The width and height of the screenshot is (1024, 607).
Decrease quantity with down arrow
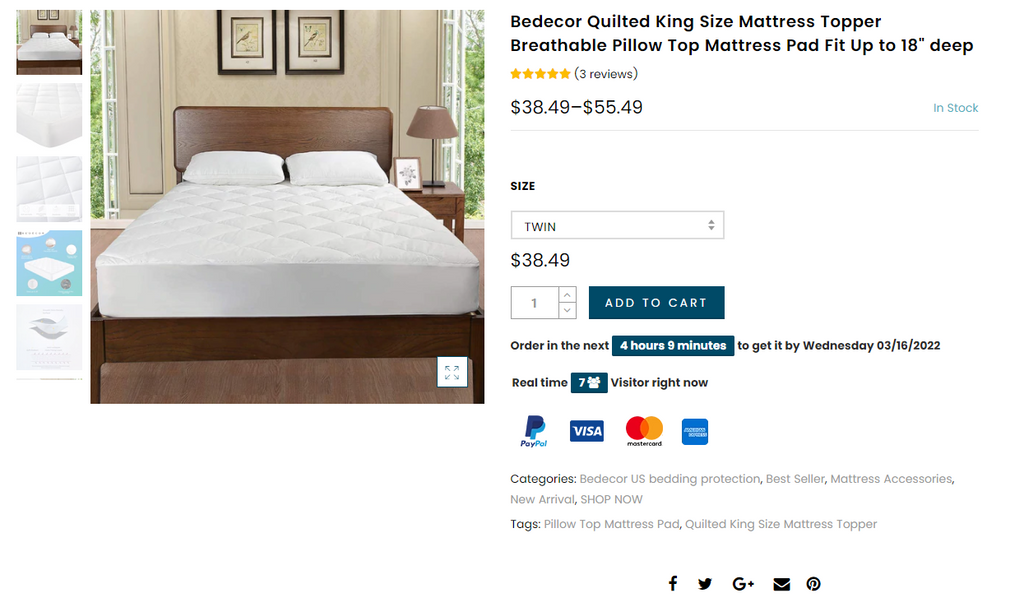tap(567, 310)
